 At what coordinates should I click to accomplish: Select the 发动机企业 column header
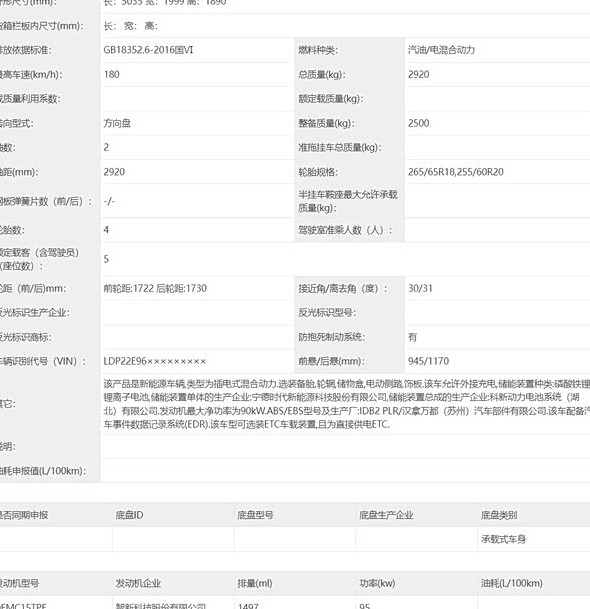[x=138, y=583]
